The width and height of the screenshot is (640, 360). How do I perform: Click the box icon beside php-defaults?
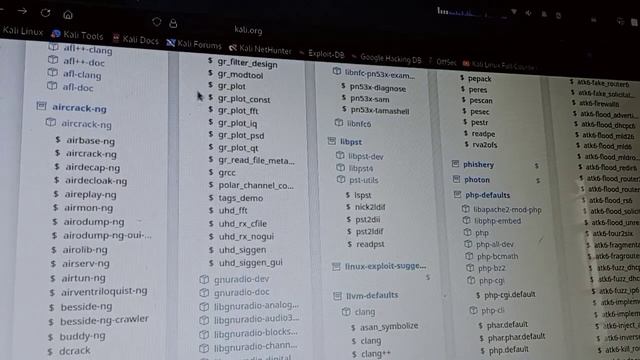[x=457, y=195]
